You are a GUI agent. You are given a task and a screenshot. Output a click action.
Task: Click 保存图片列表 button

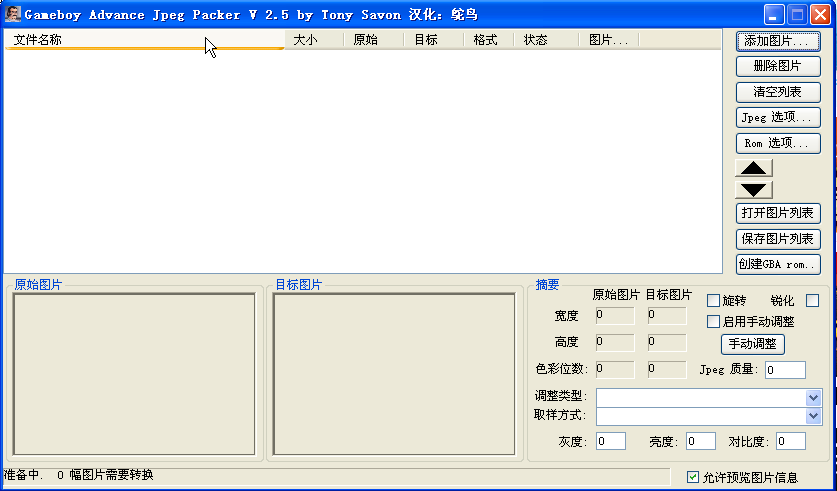click(778, 239)
